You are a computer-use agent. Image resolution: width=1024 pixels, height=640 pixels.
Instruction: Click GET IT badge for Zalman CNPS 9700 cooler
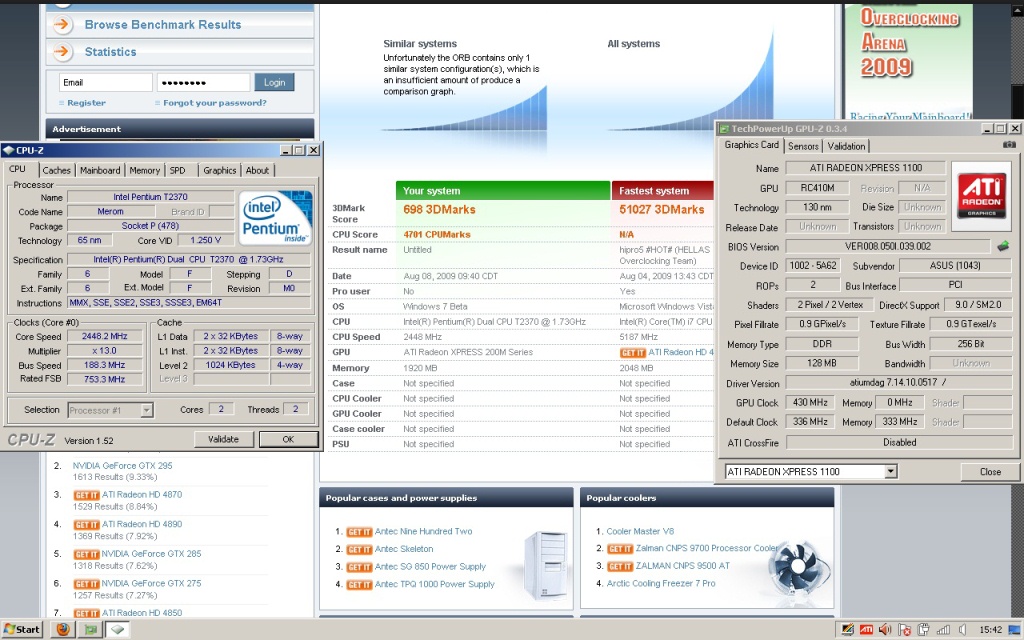[x=620, y=549]
